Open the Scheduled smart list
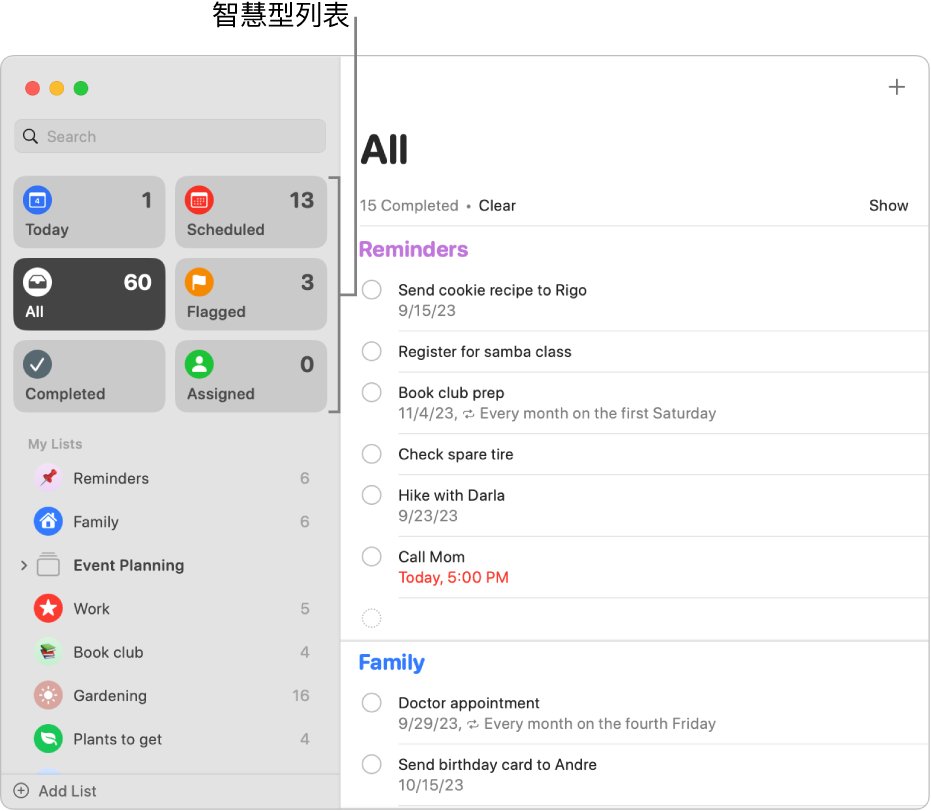 click(x=251, y=213)
